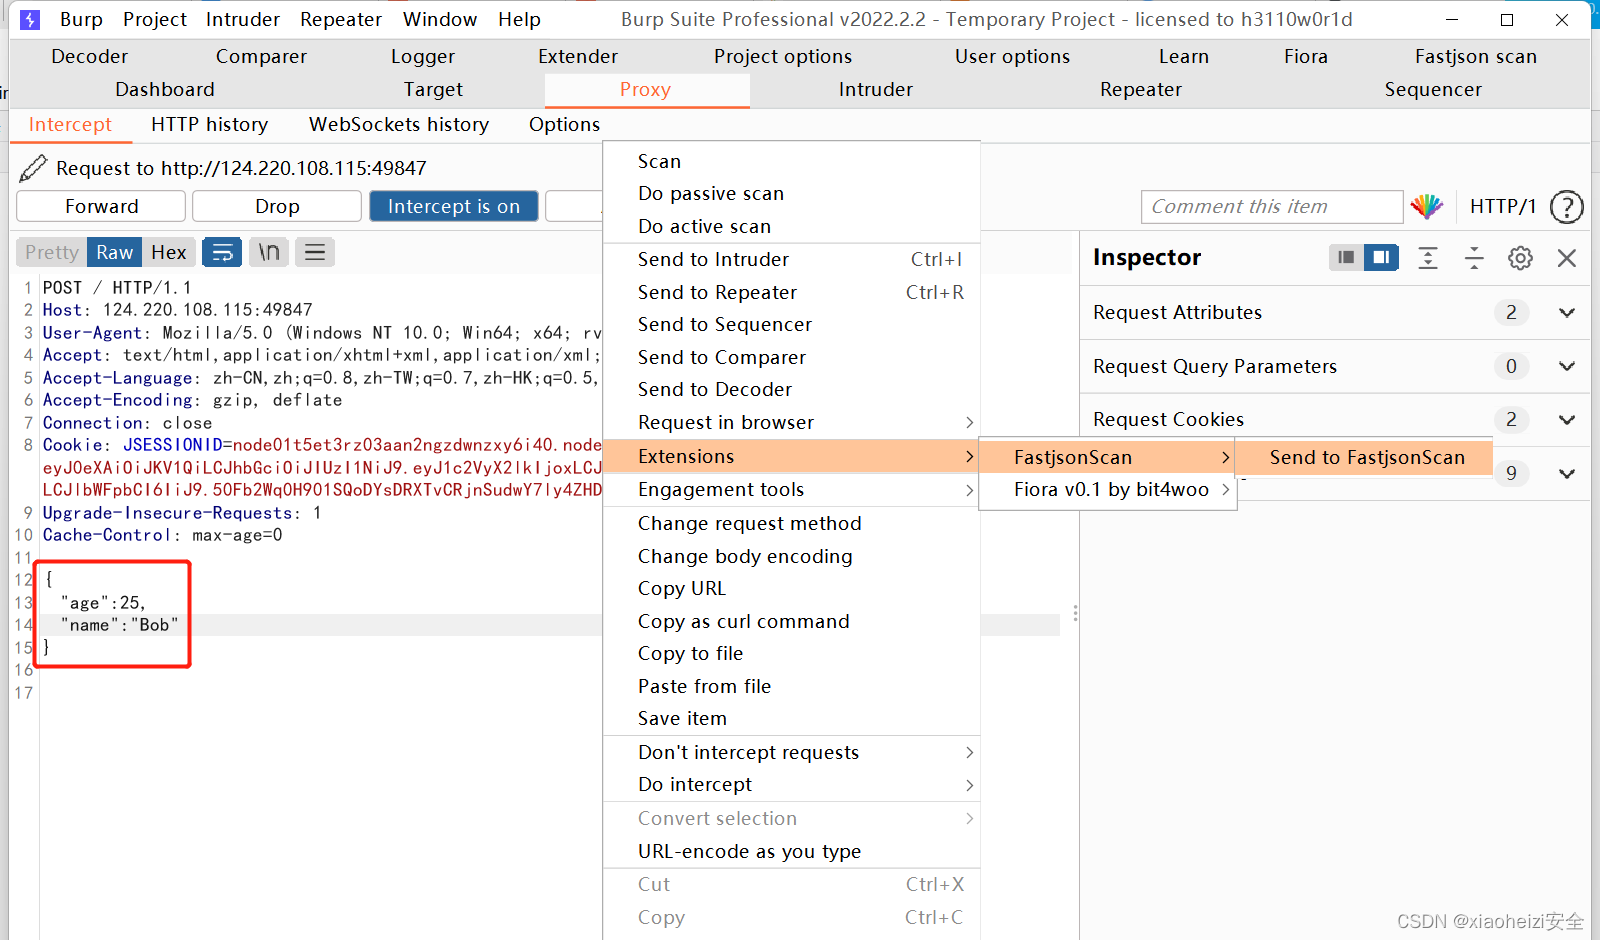This screenshot has width=1600, height=940.
Task: Toggle word wrap in the request editor
Action: [221, 252]
